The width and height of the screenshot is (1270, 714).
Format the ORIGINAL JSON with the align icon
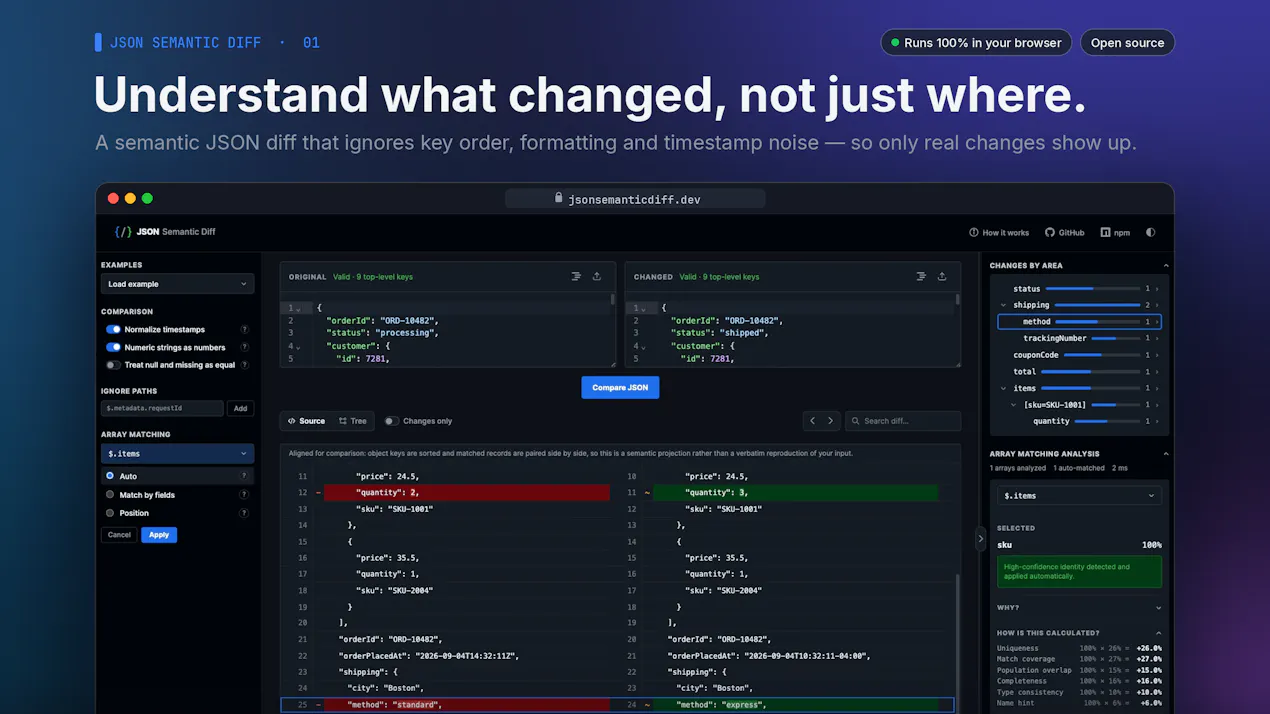point(576,276)
